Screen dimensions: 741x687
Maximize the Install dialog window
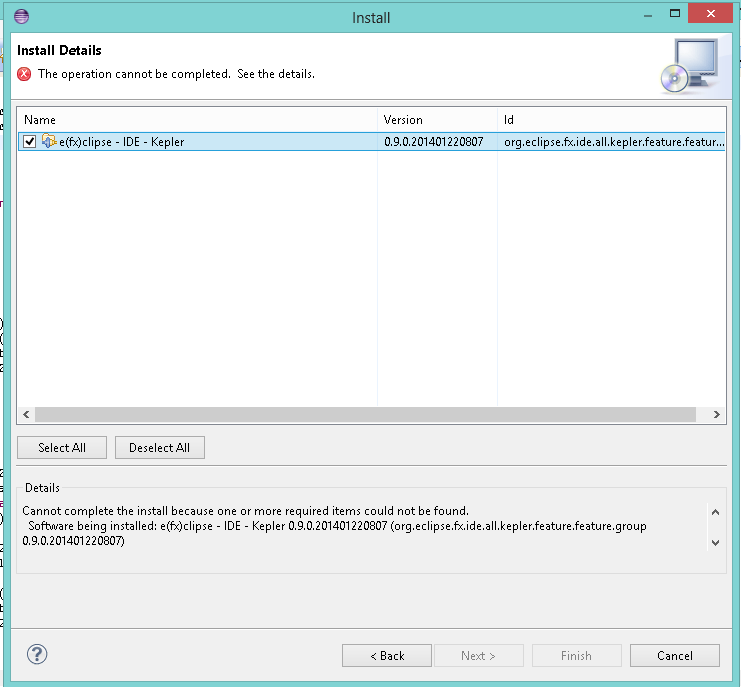(675, 14)
